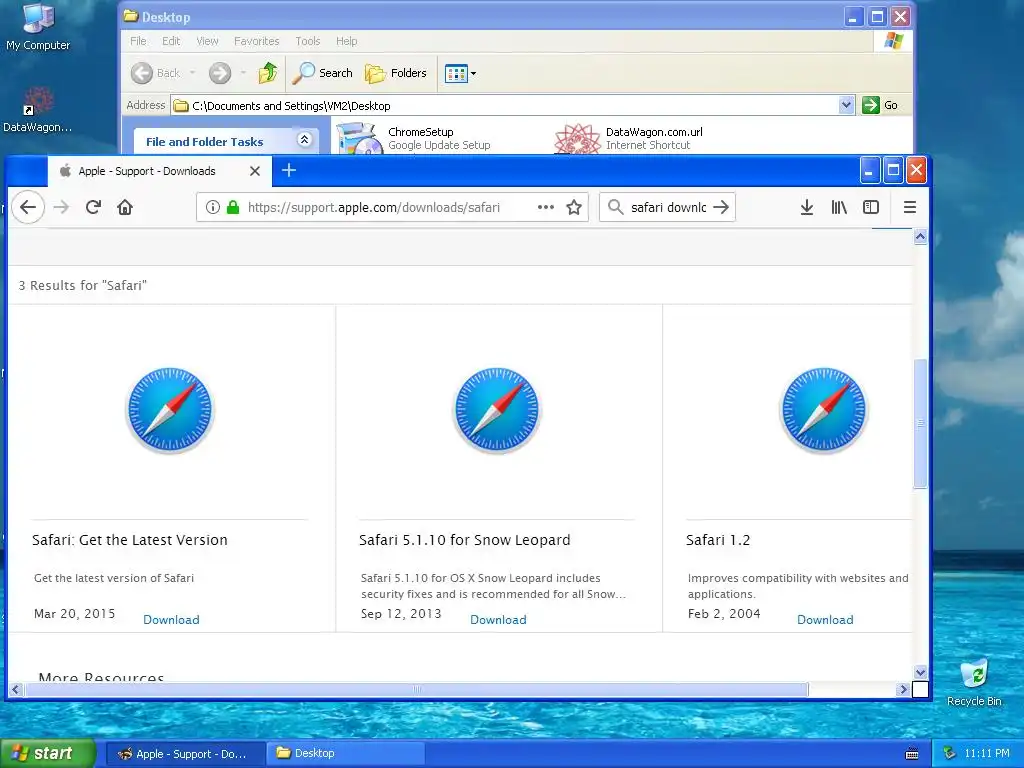Reload the Apple support page

(93, 207)
